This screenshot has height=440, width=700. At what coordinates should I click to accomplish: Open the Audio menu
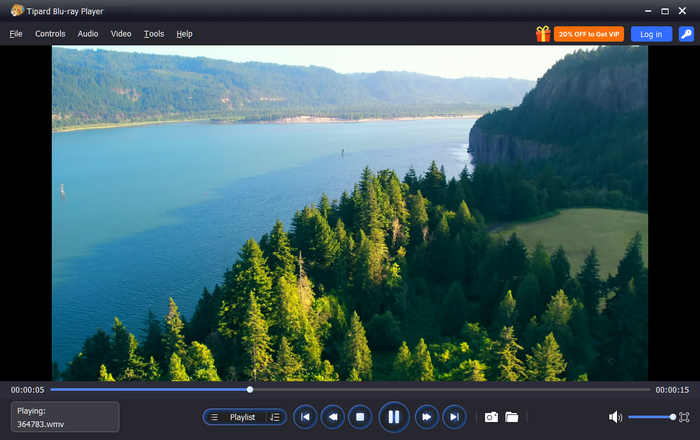tap(88, 34)
